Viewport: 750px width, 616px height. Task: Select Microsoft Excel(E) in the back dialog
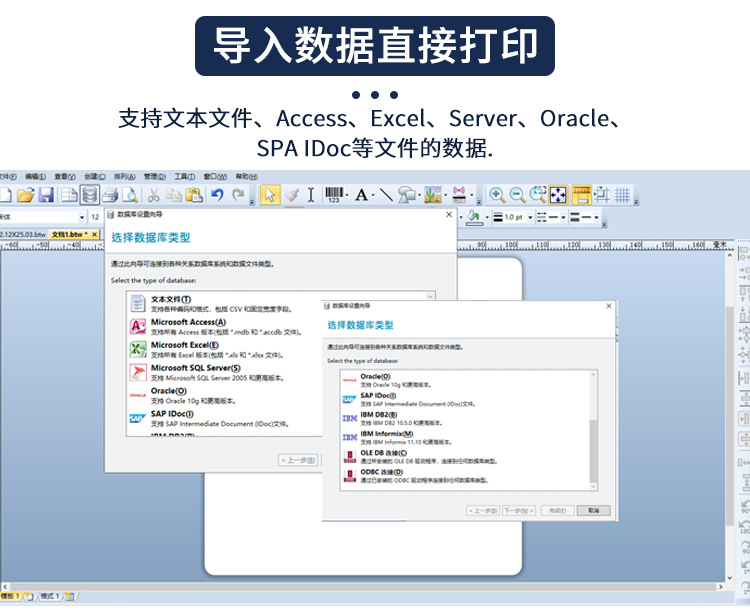tap(225, 350)
